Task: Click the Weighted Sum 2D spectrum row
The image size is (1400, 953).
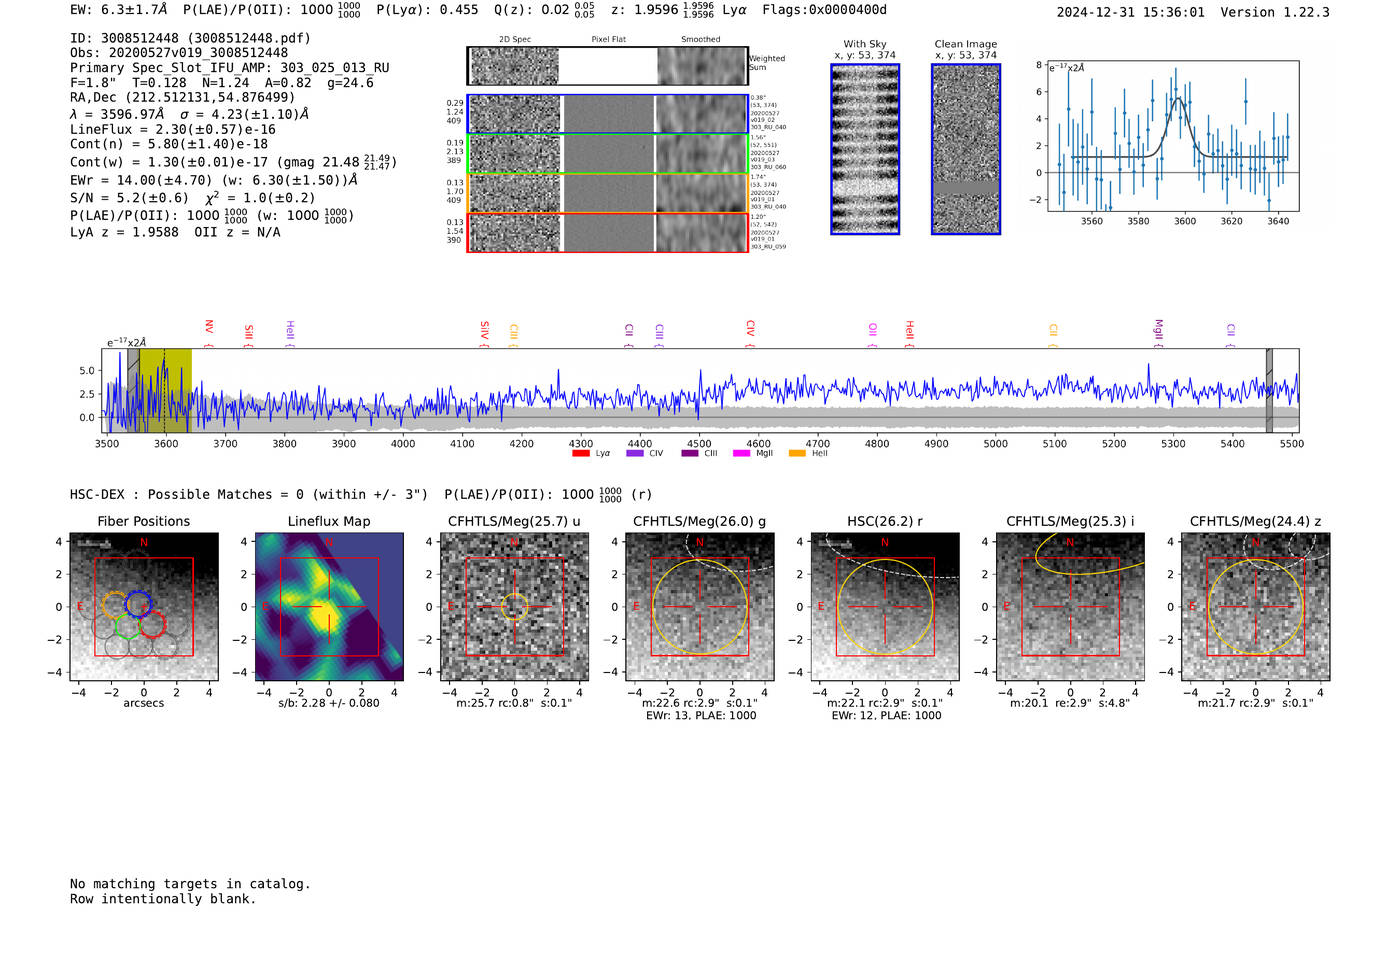Action: pyautogui.click(x=608, y=66)
